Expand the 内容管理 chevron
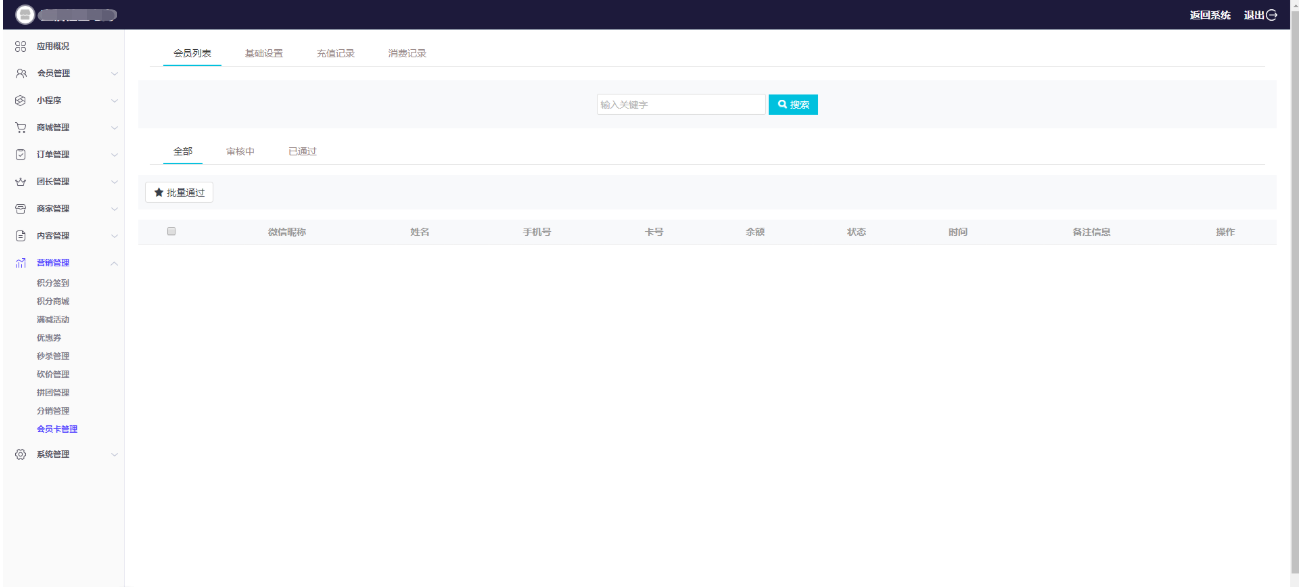Image resolution: width=1300 pixels, height=588 pixels. pos(114,236)
